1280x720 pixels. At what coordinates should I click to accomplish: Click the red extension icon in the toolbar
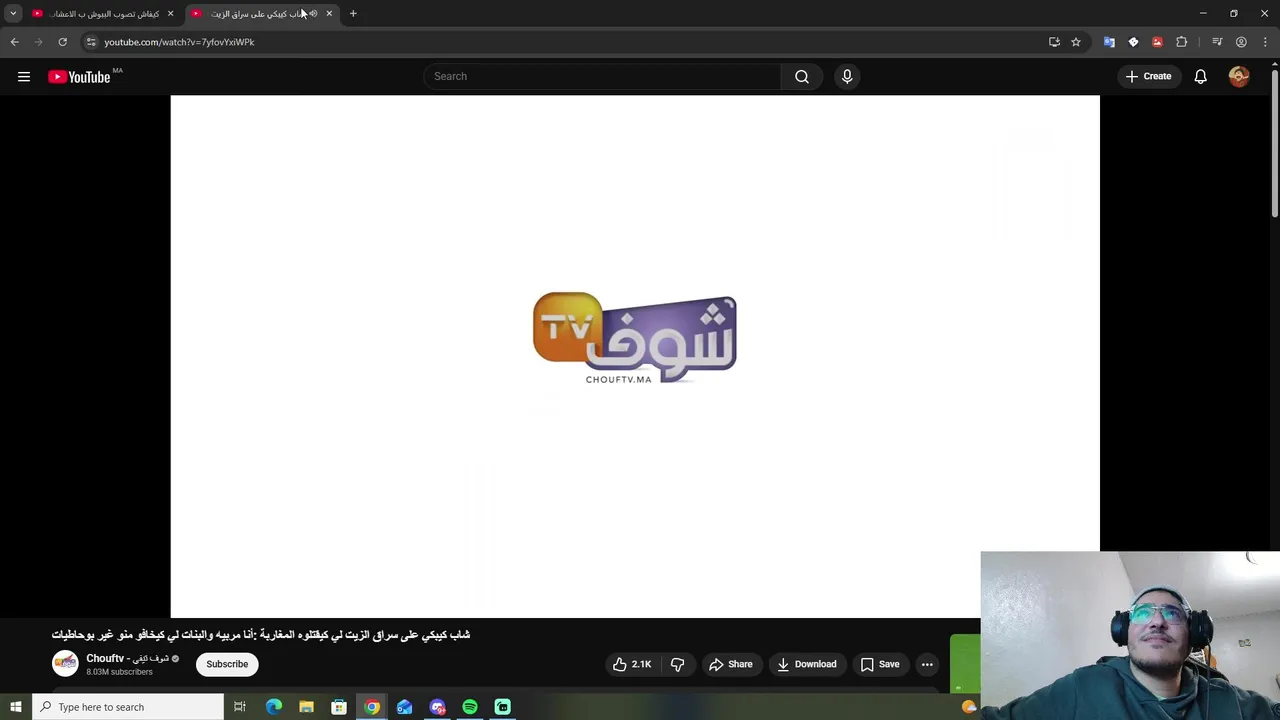point(1157,42)
